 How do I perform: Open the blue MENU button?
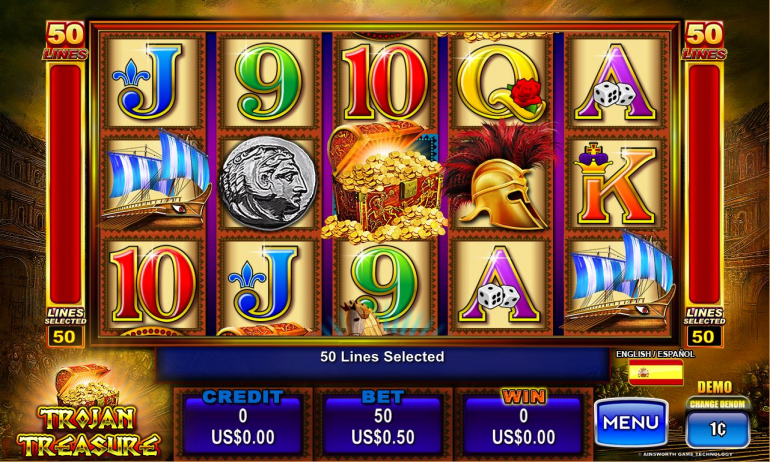coord(631,422)
